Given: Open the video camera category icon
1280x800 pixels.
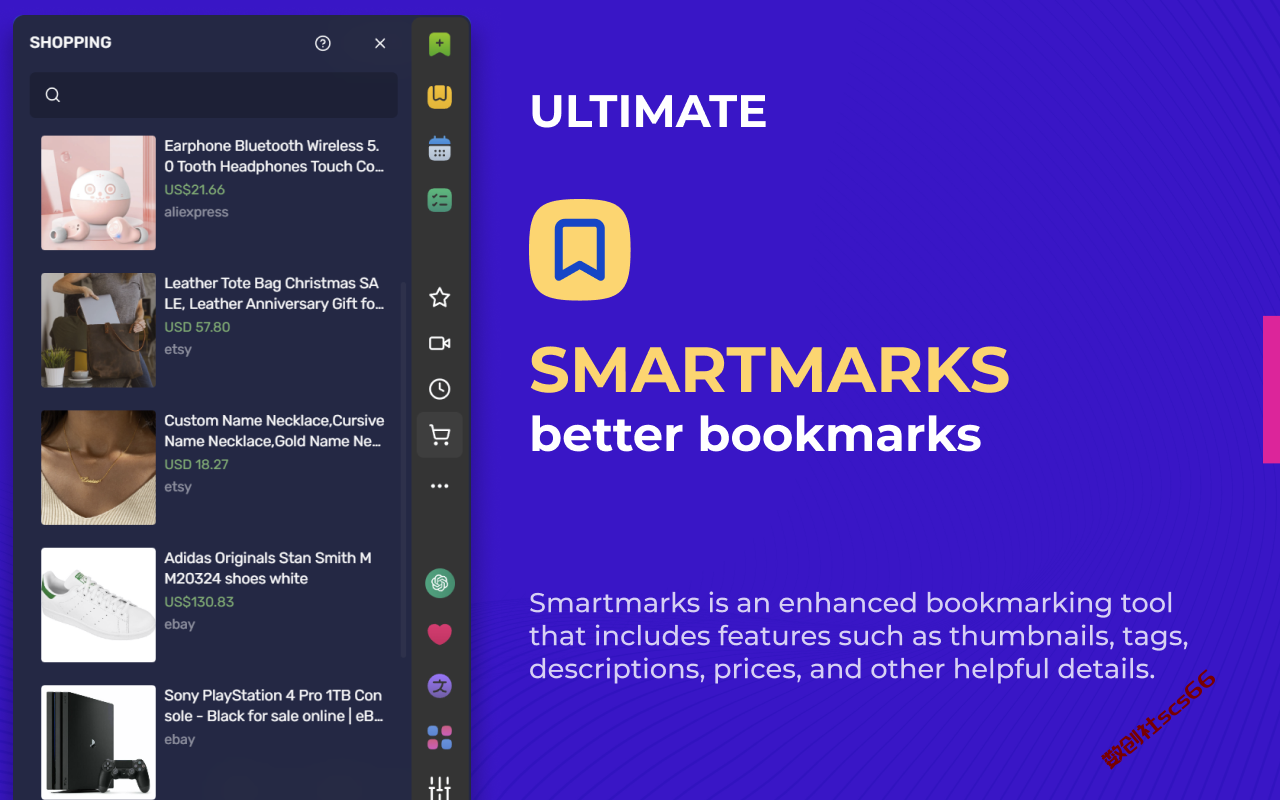Looking at the screenshot, I should (440, 343).
